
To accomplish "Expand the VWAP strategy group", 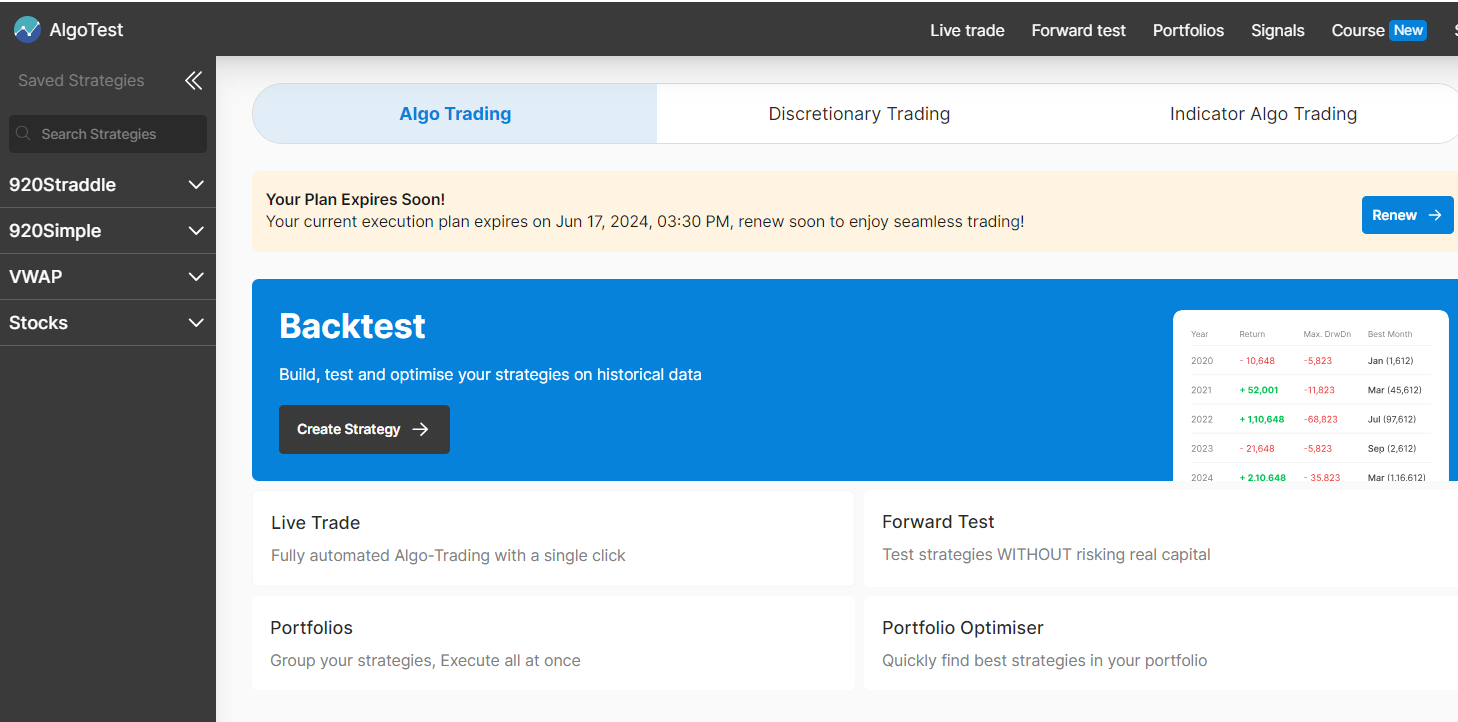I will pos(196,277).
